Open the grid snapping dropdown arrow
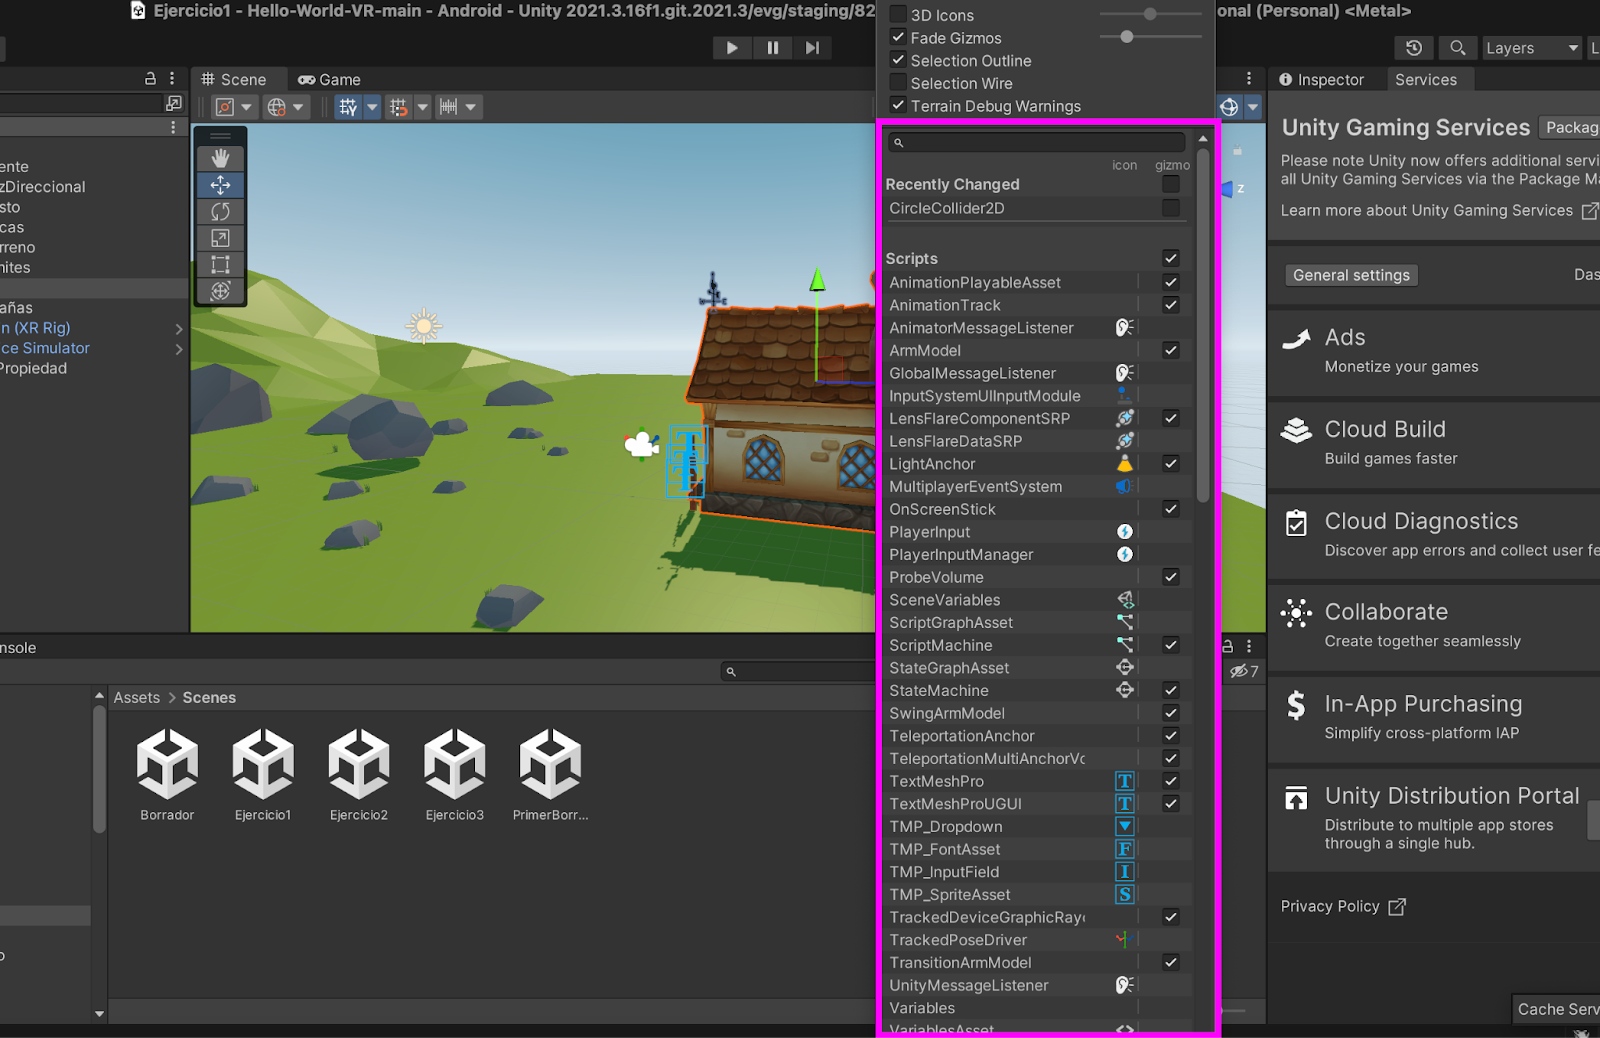 (372, 107)
